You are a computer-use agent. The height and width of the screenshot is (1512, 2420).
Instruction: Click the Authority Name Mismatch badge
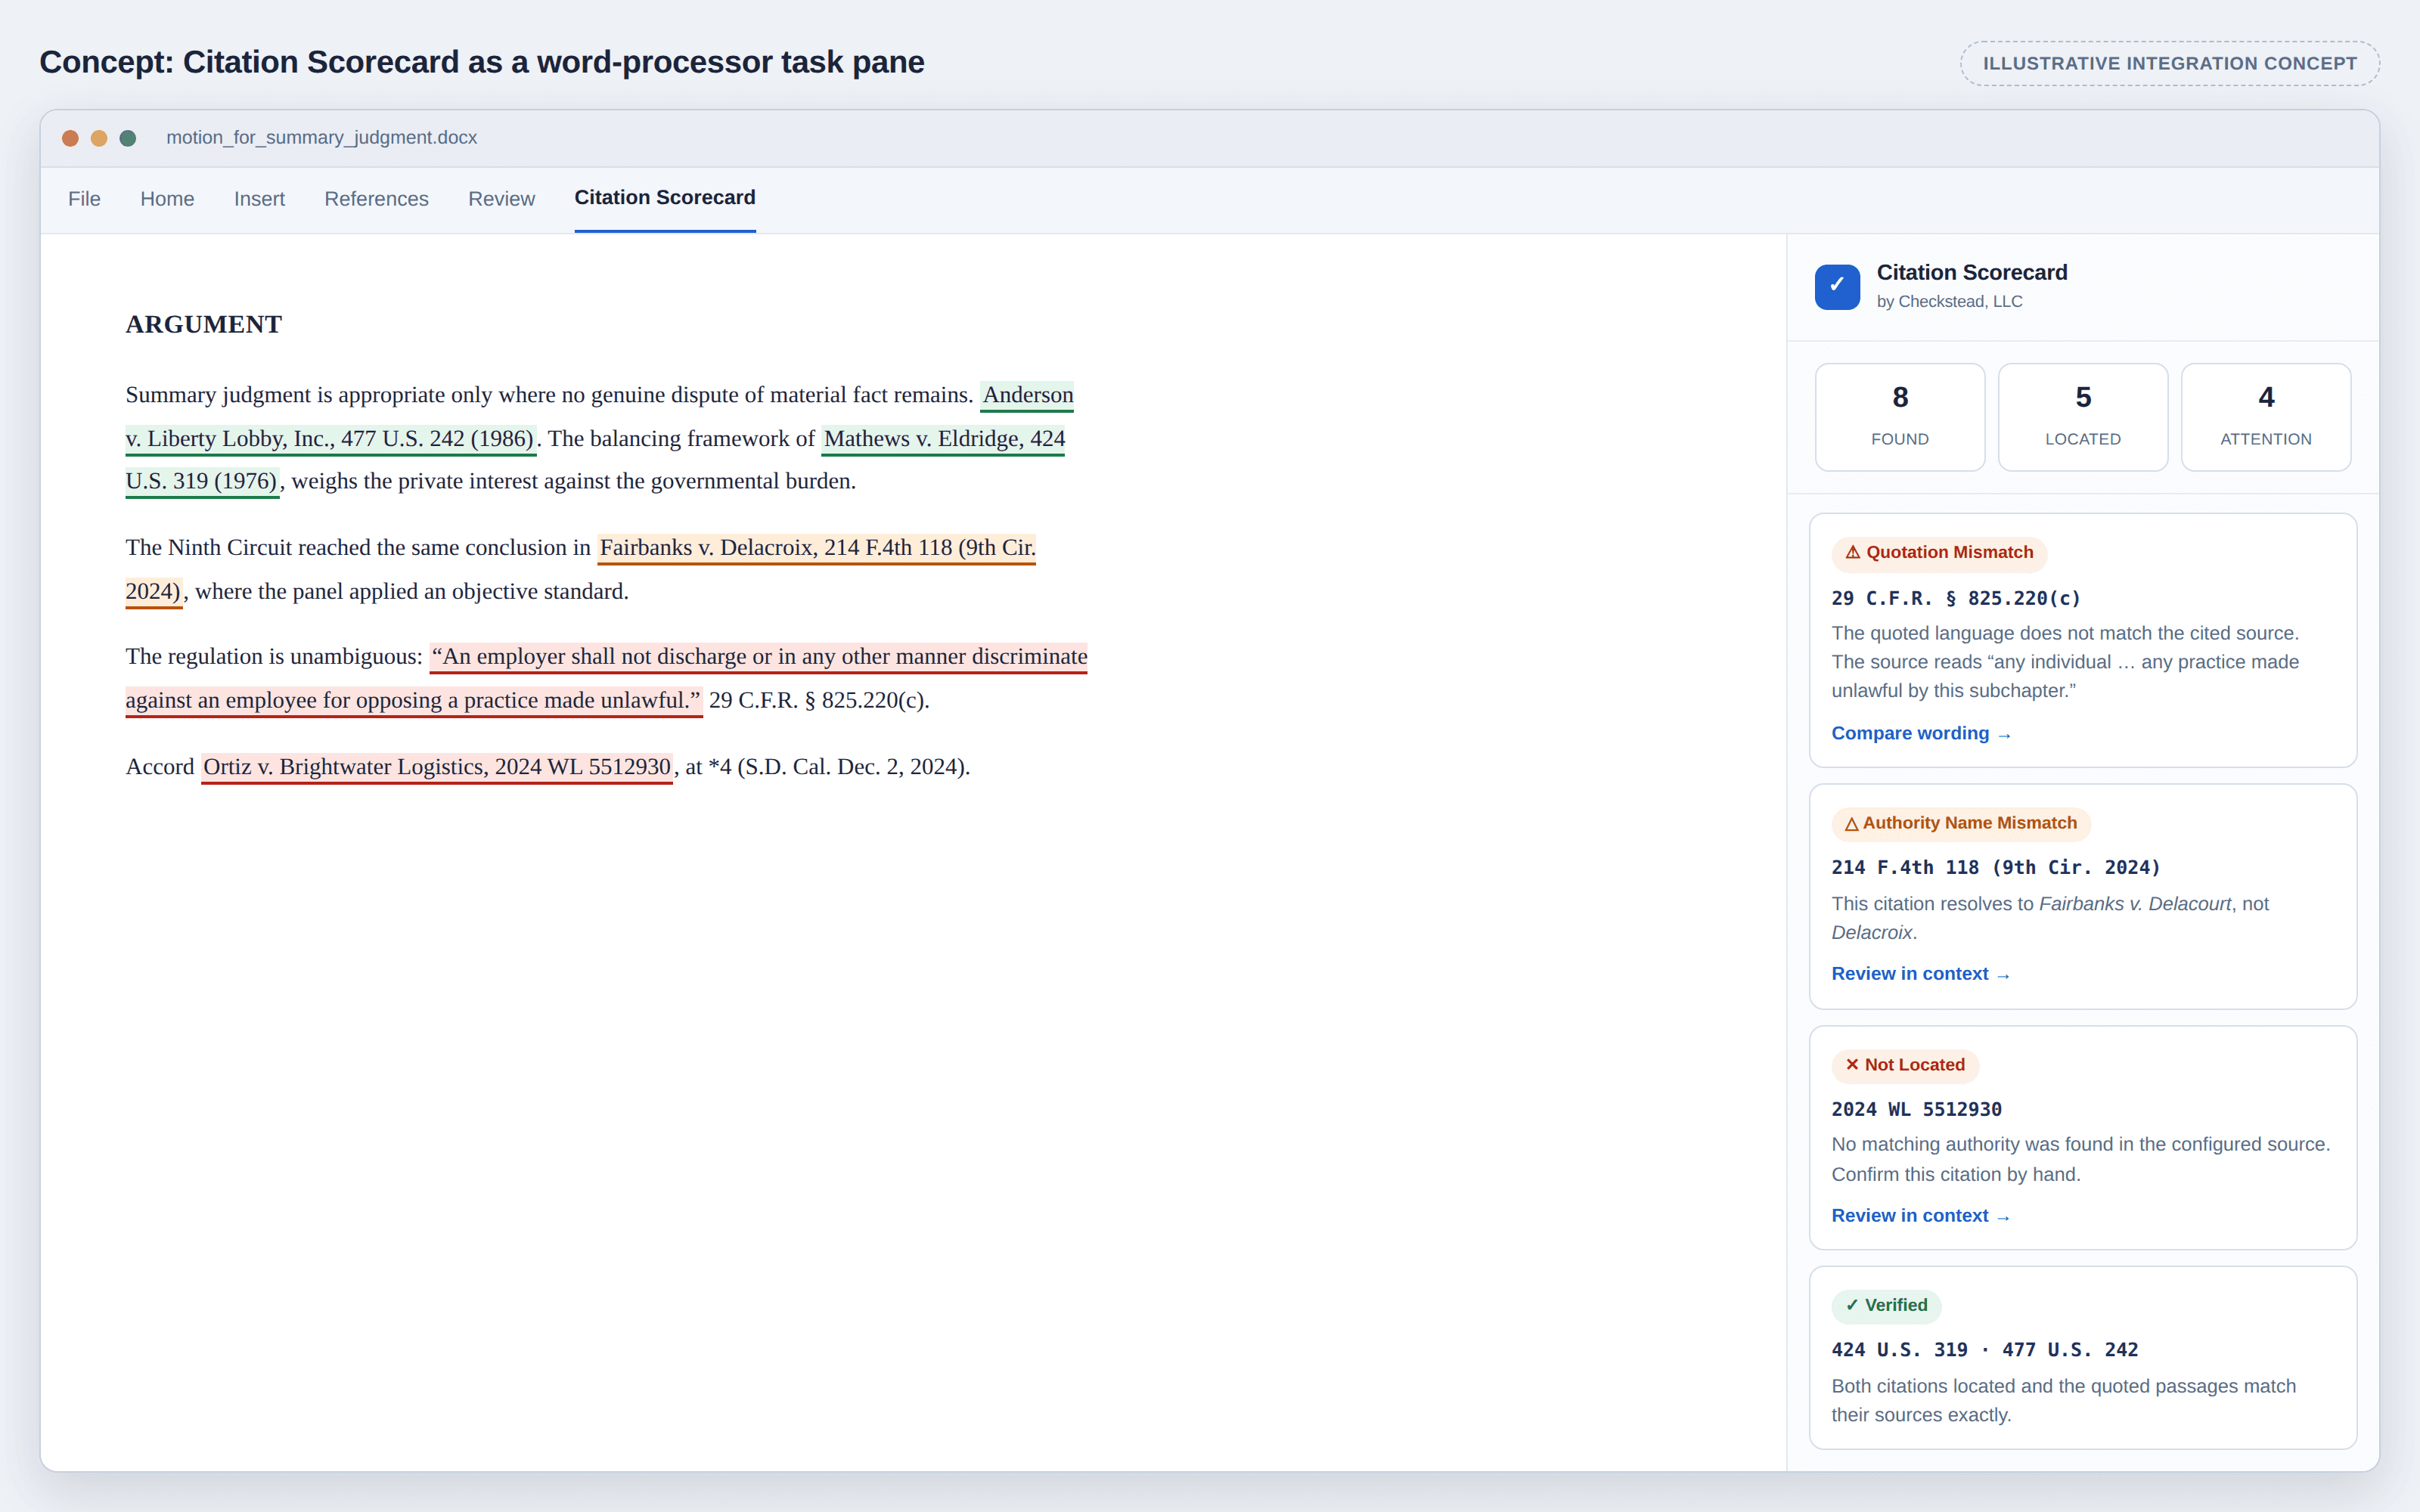pos(1960,823)
